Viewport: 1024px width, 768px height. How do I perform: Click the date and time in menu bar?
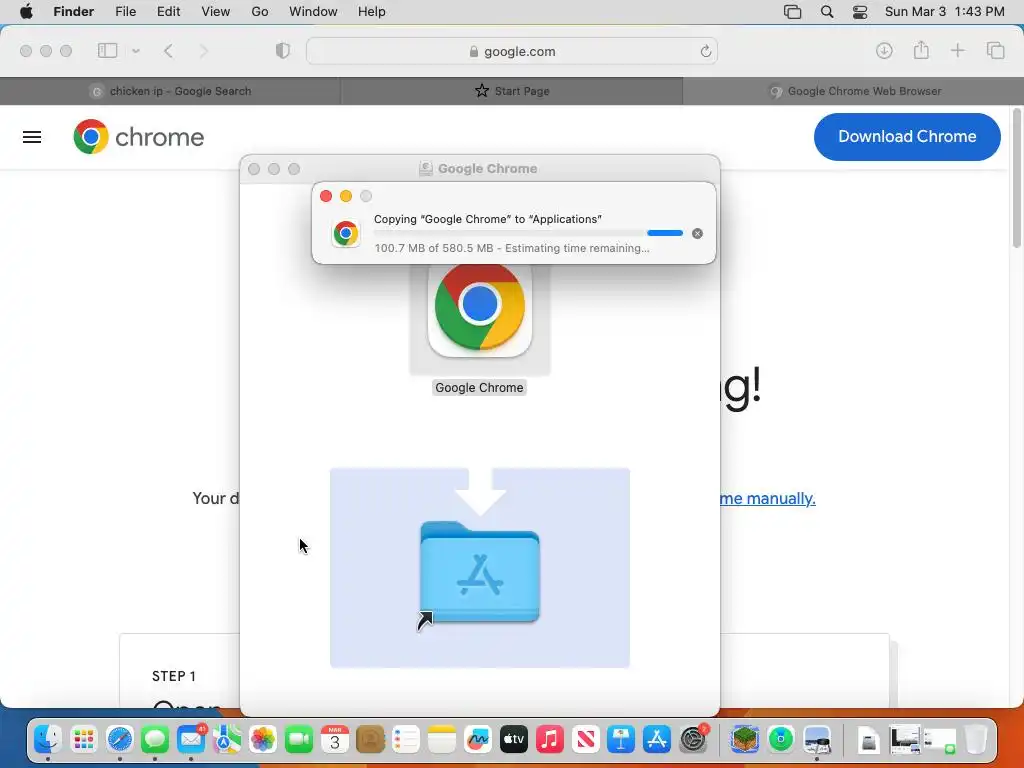pyautogui.click(x=944, y=12)
